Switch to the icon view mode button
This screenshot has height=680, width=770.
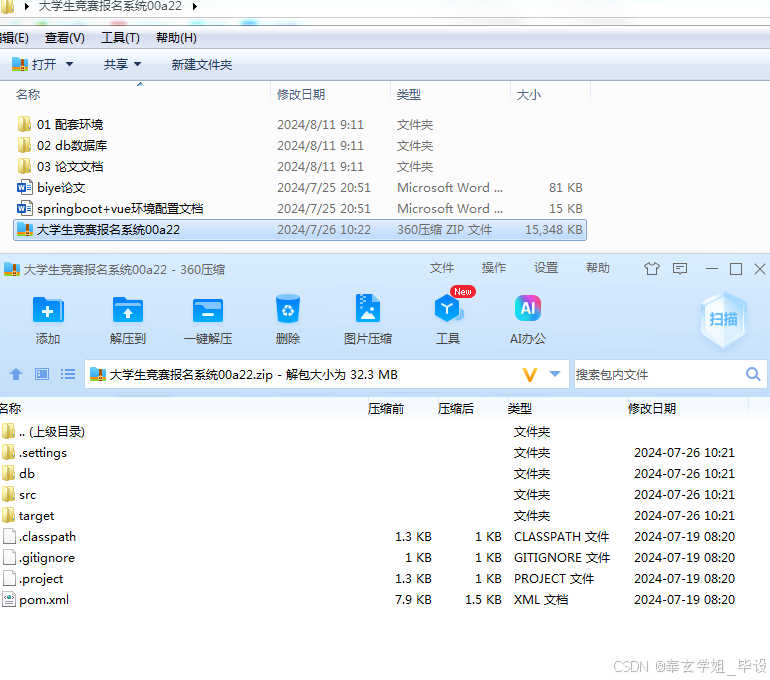click(42, 375)
